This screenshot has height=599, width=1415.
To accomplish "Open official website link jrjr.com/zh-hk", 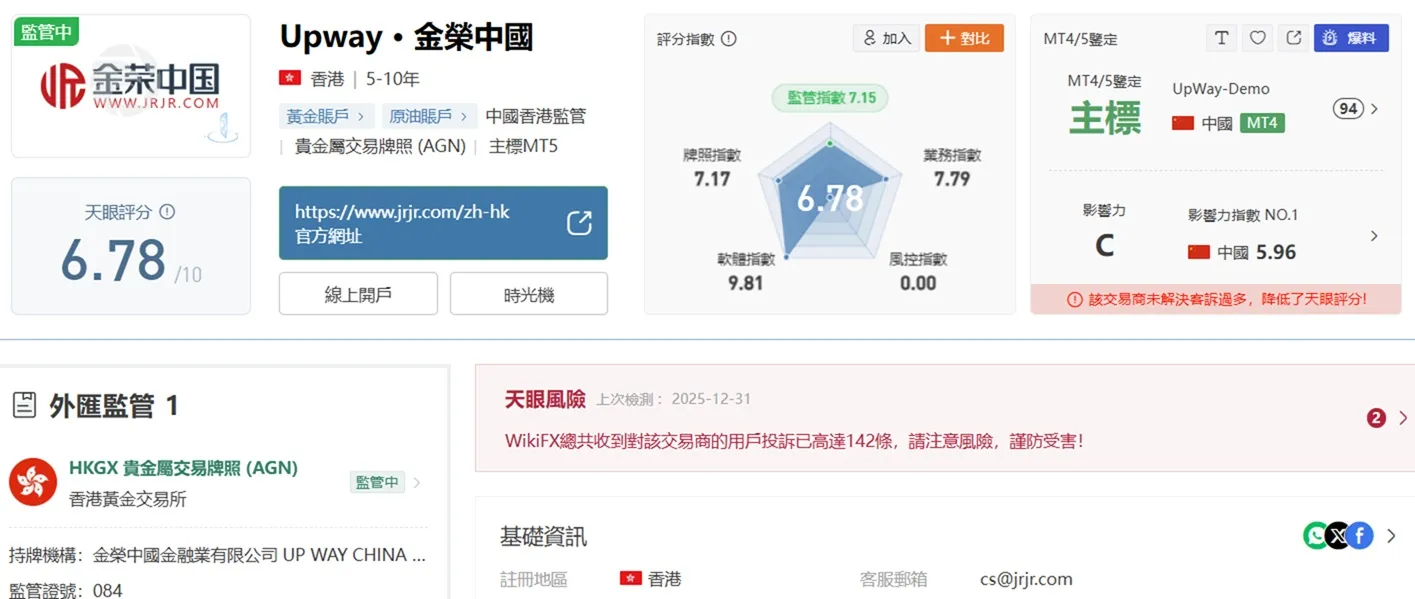I will pyautogui.click(x=443, y=223).
